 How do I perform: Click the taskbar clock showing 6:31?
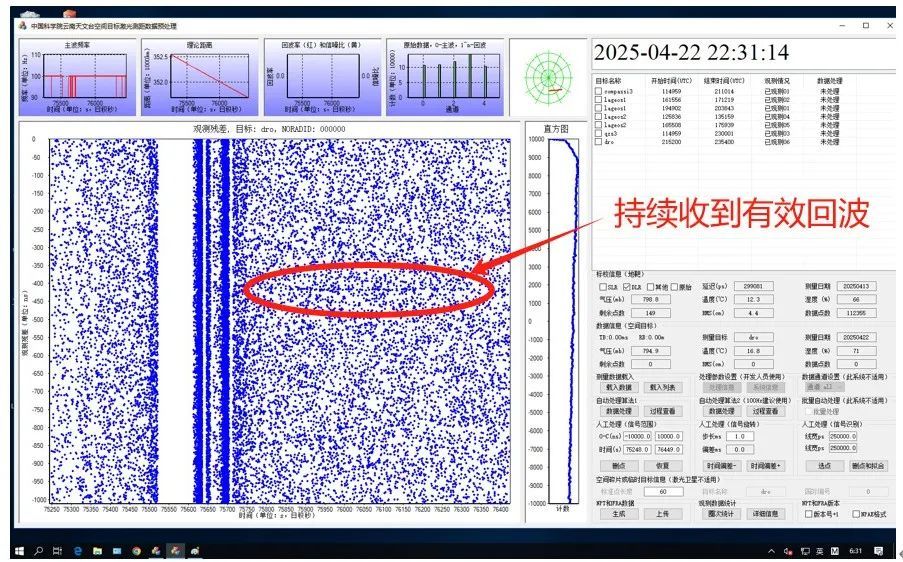[856, 551]
